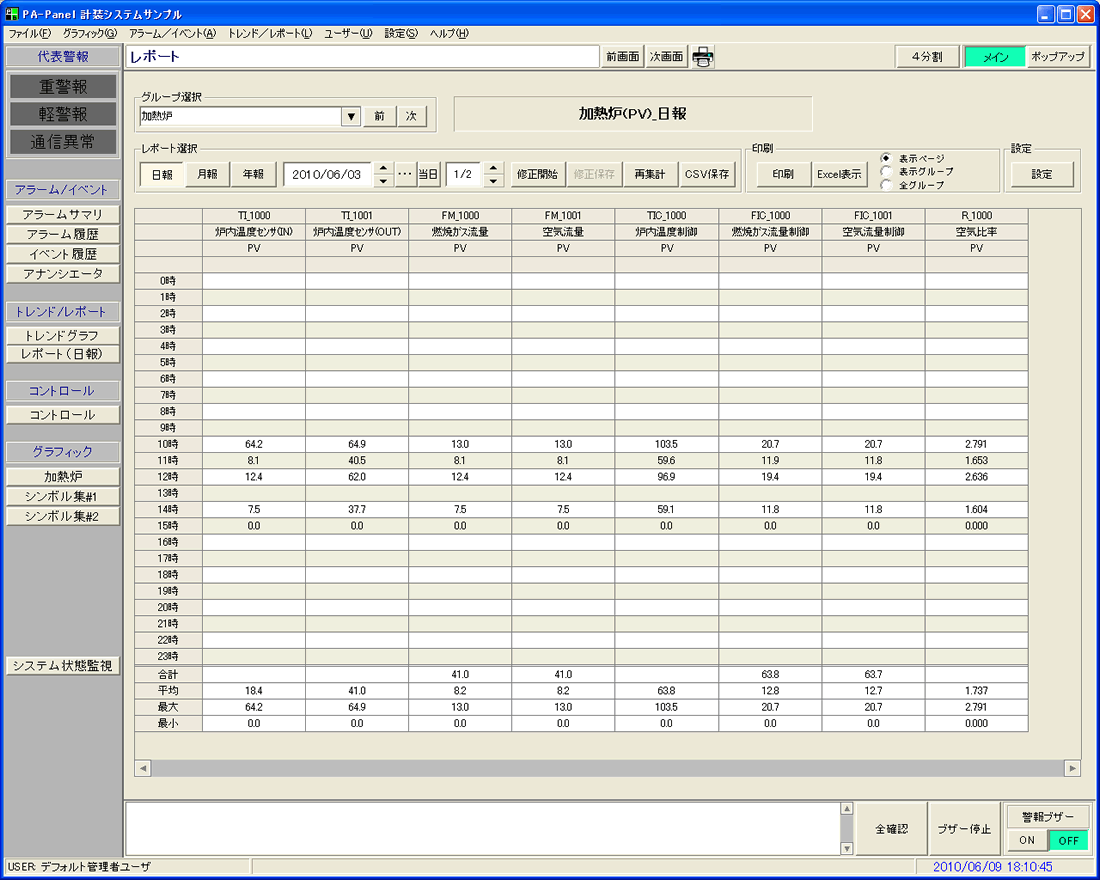Open the ユーザー(U) menu
1100x880 pixels.
pyautogui.click(x=348, y=33)
